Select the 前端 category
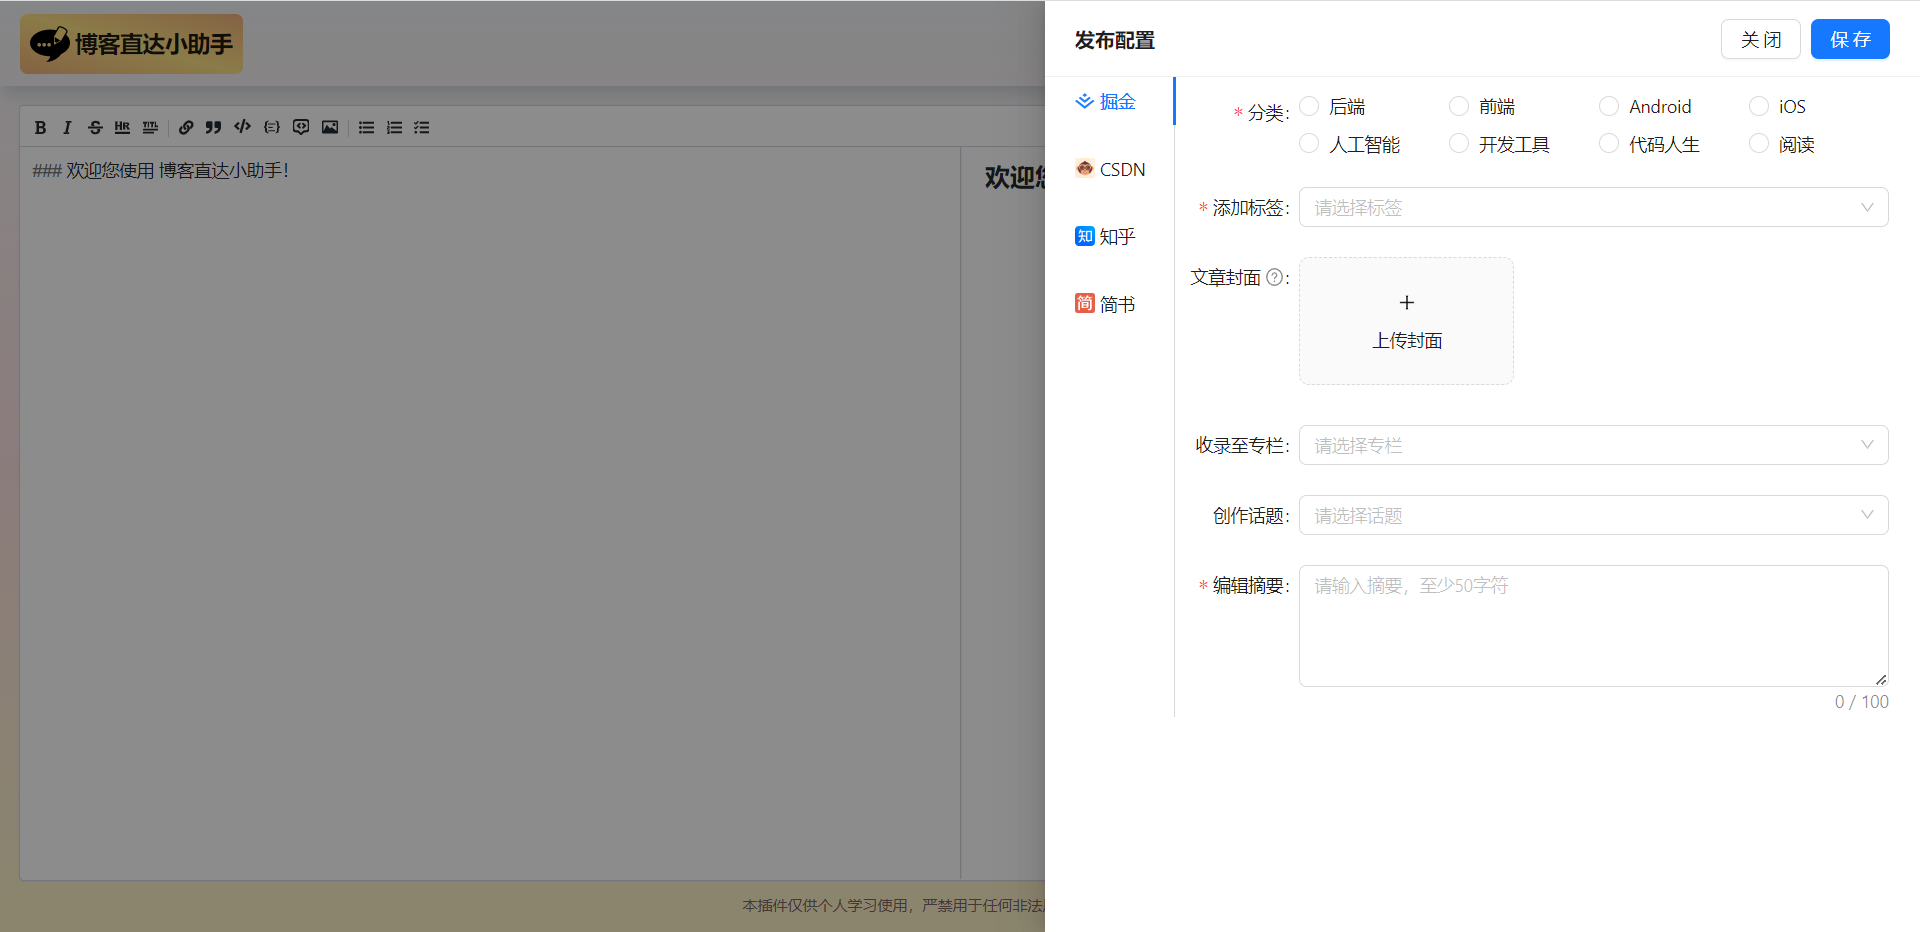This screenshot has height=932, width=1920. click(1459, 106)
